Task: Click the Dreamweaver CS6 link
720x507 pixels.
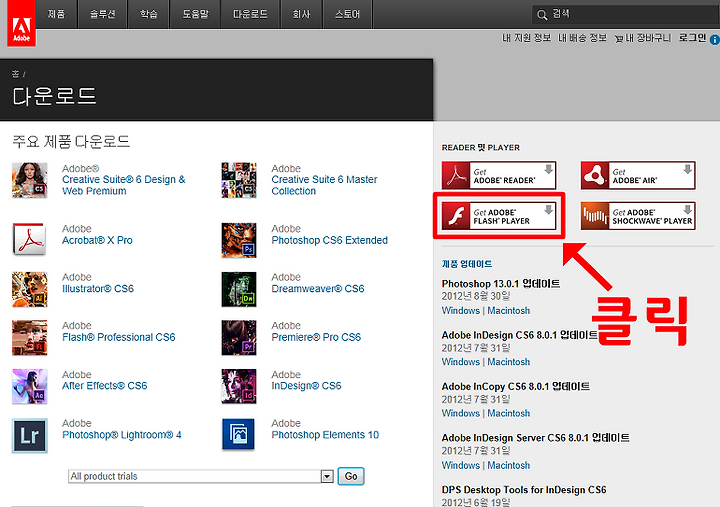Action: click(318, 288)
